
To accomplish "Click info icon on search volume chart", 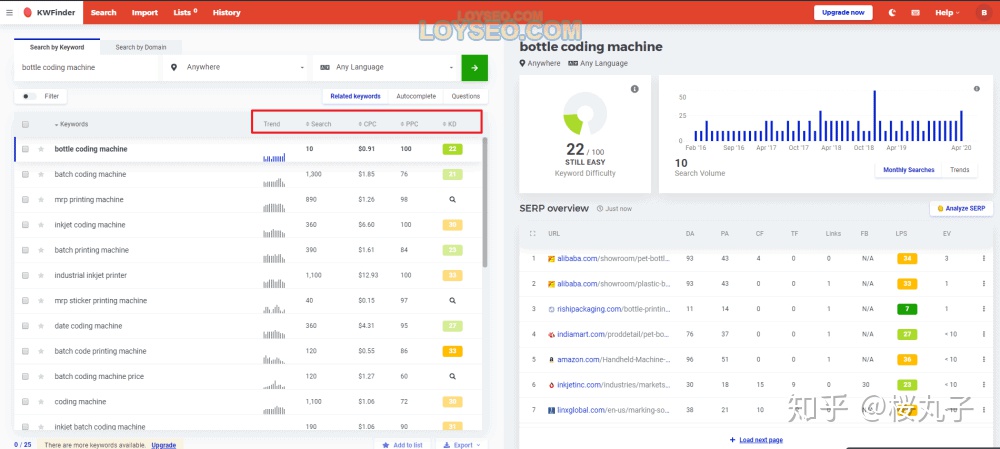I will [976, 89].
